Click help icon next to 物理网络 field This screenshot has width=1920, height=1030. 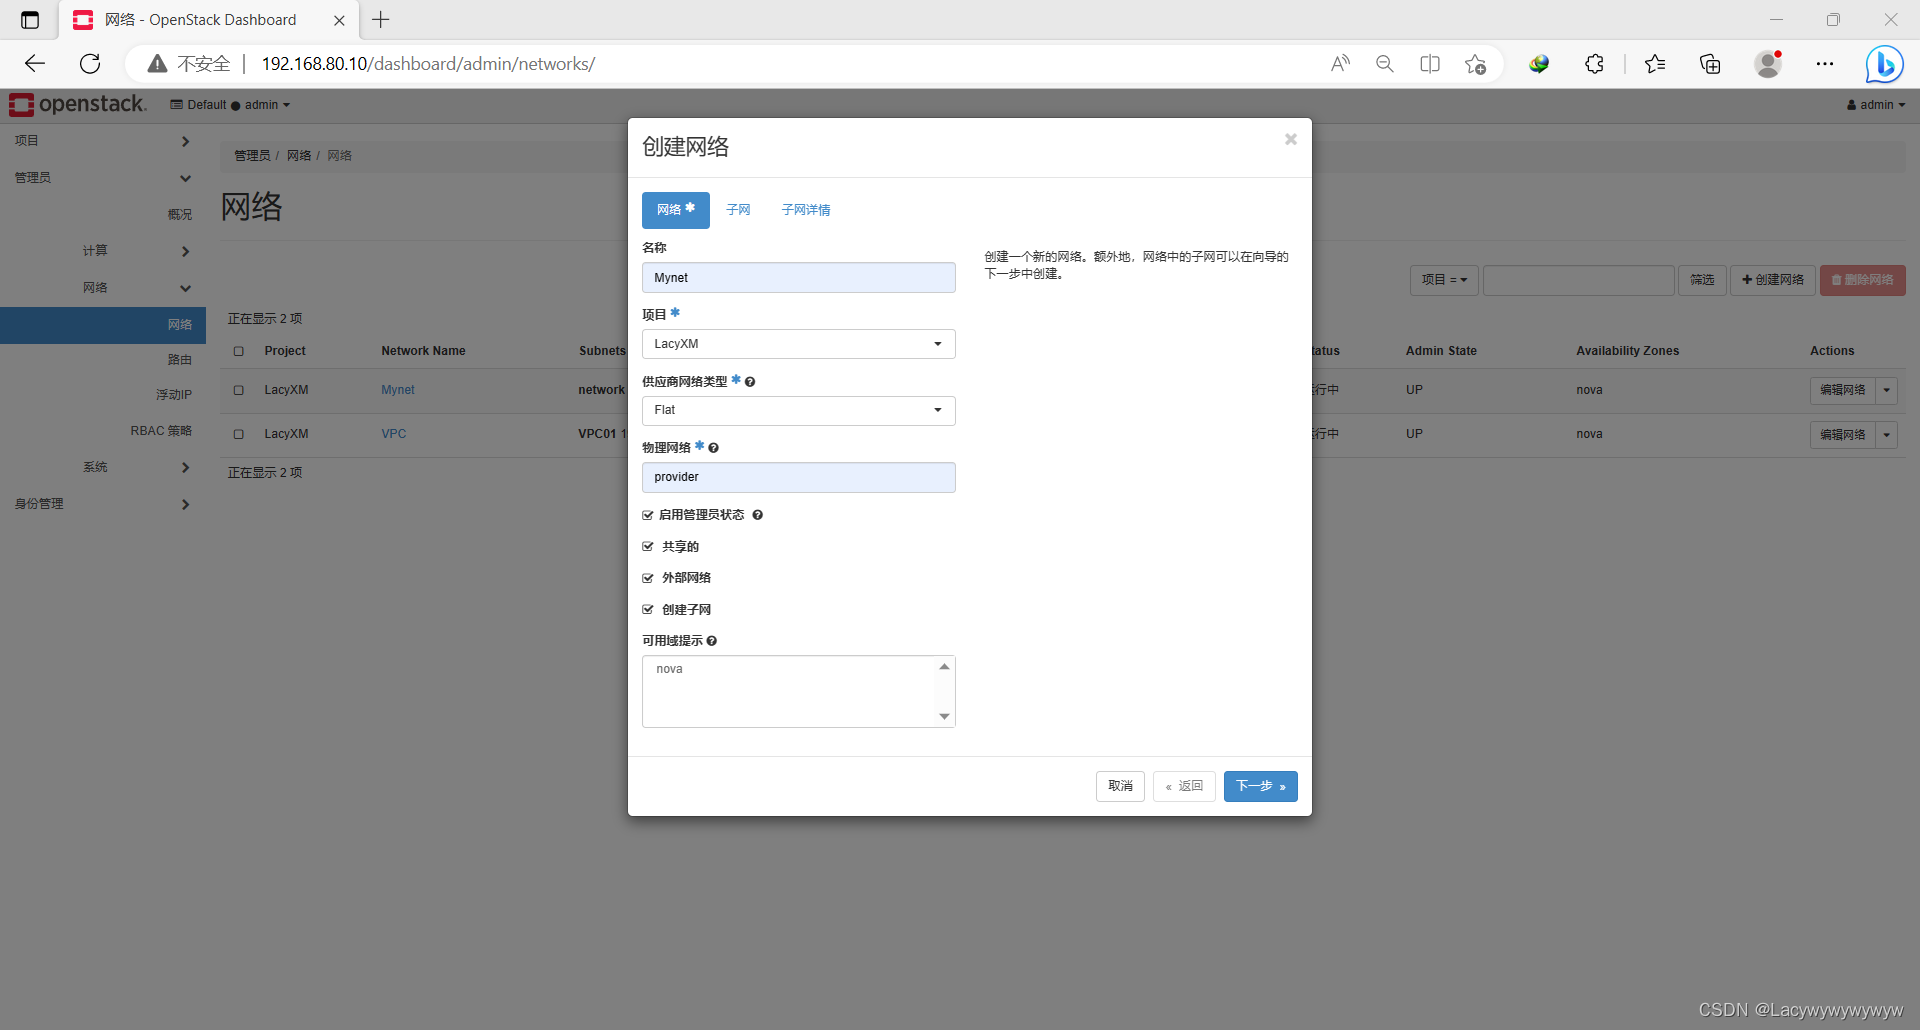(x=712, y=447)
